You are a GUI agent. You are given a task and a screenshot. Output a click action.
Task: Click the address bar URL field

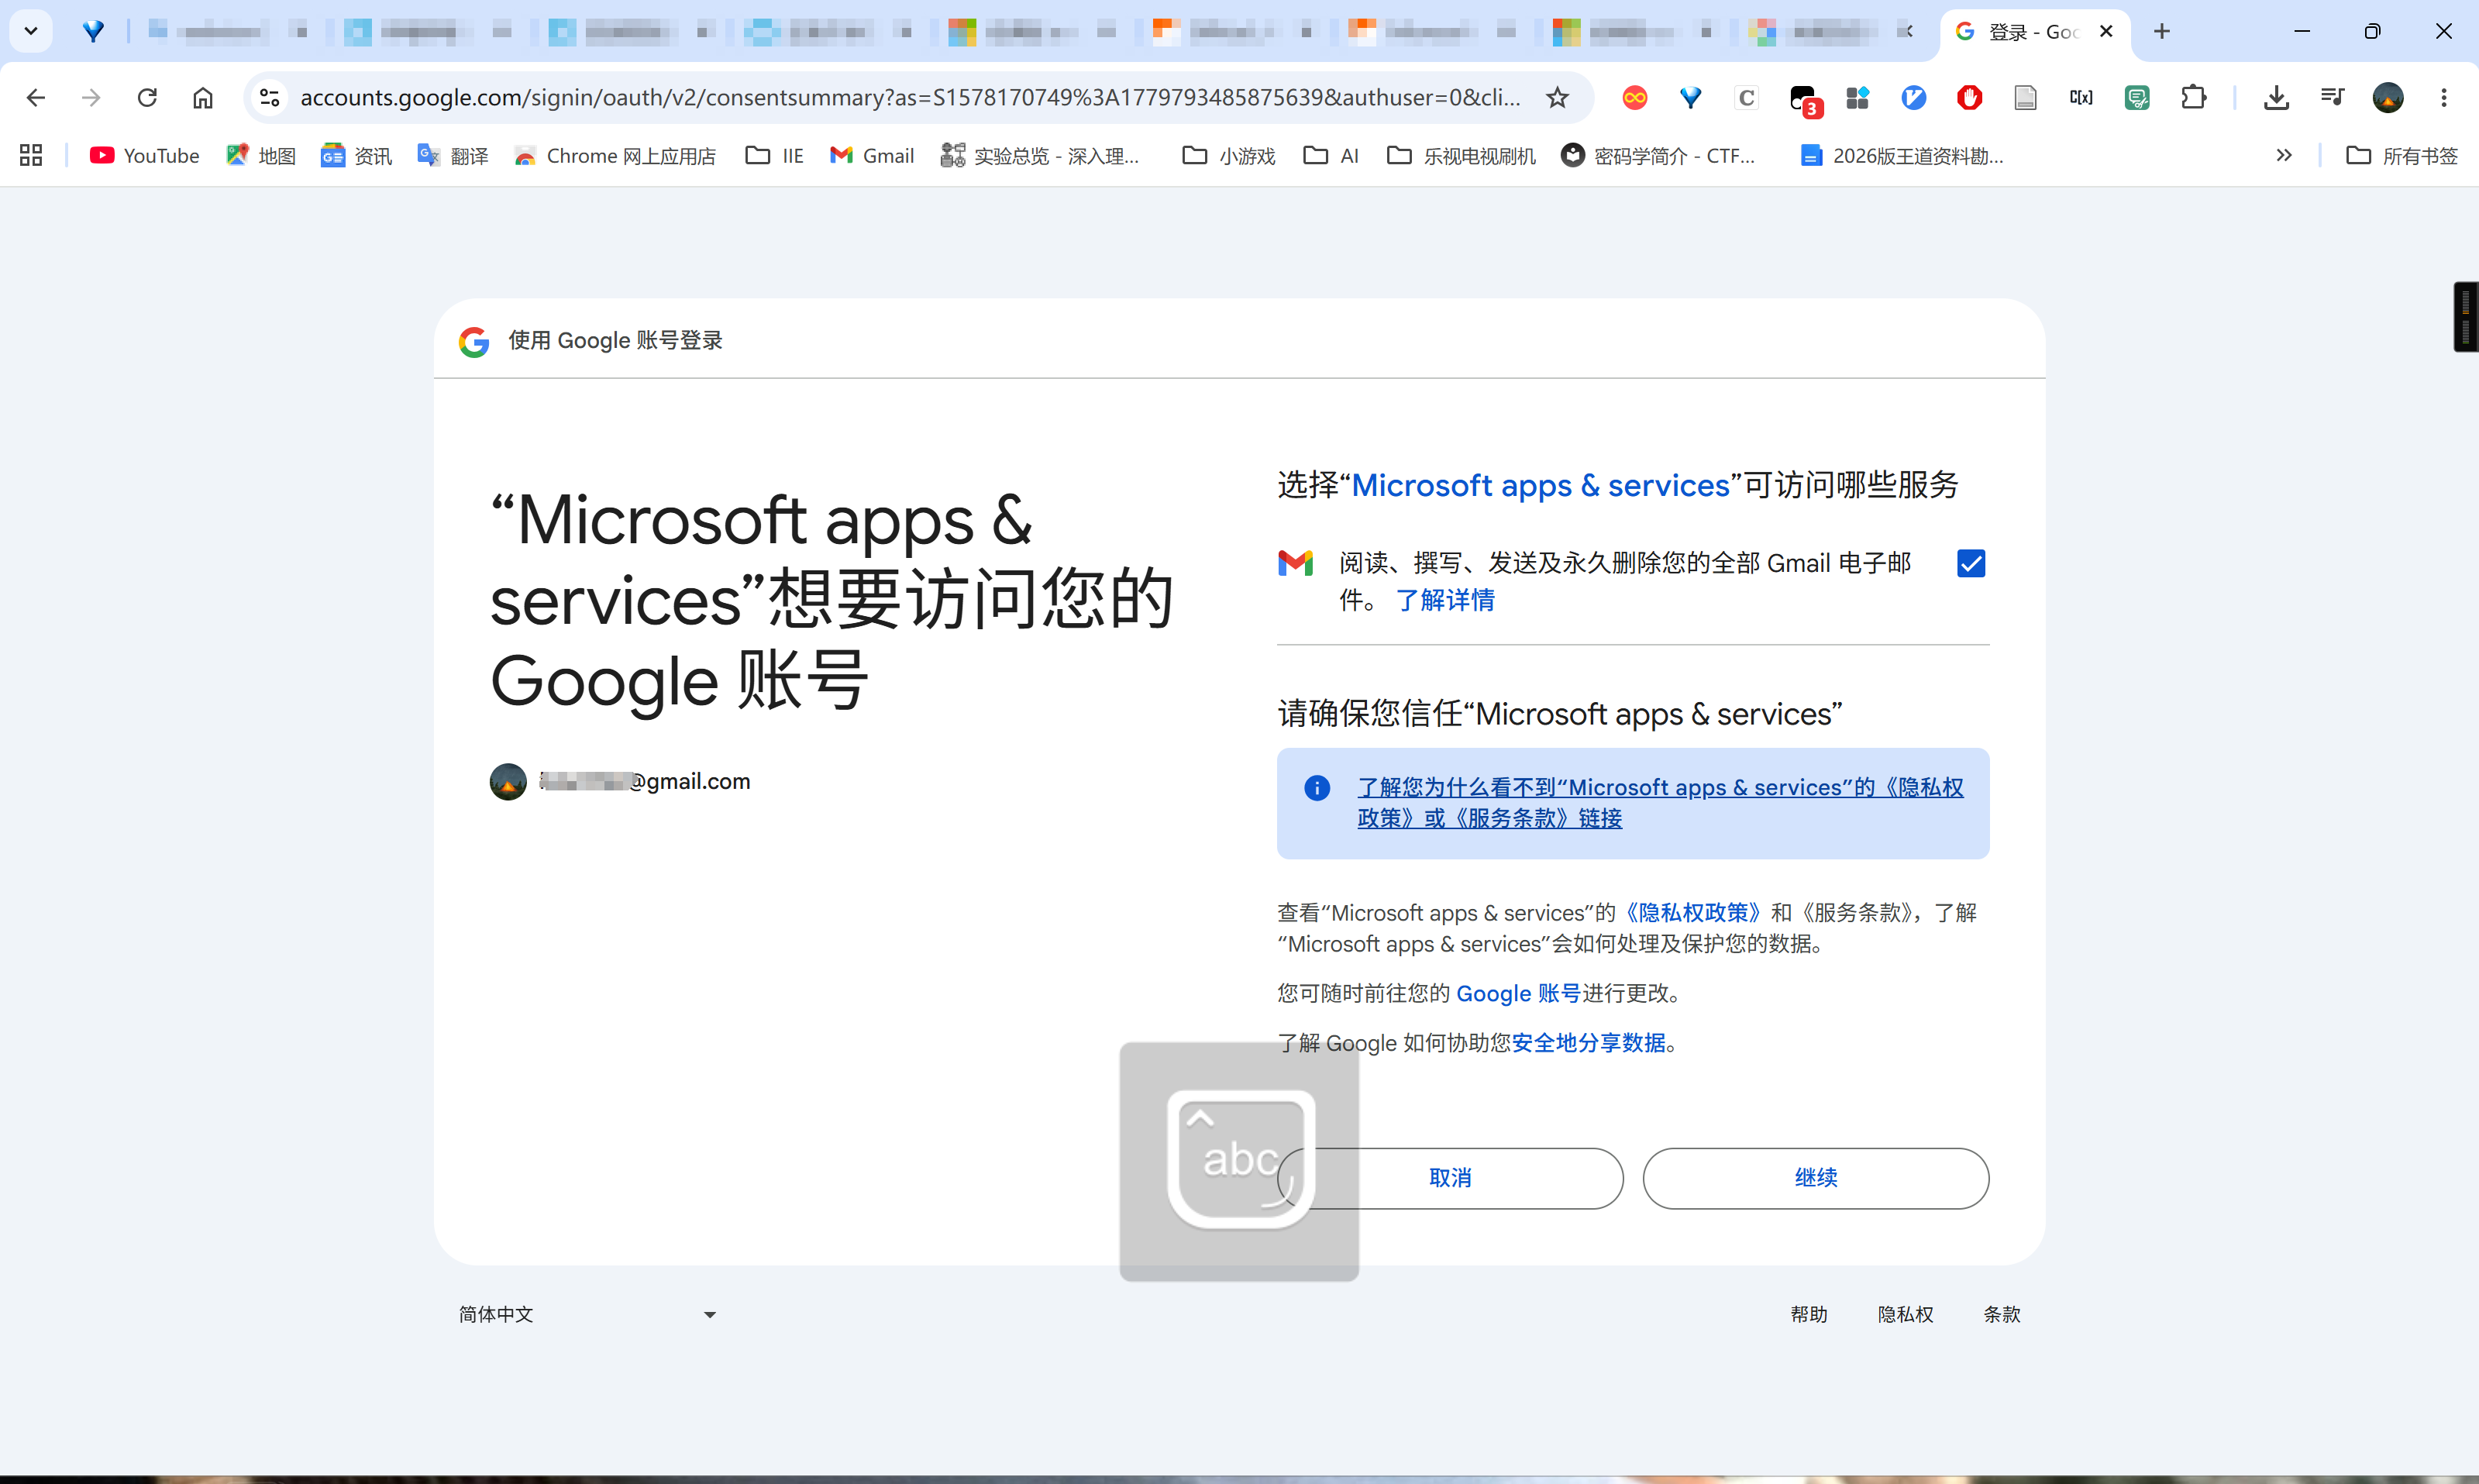(x=910, y=97)
